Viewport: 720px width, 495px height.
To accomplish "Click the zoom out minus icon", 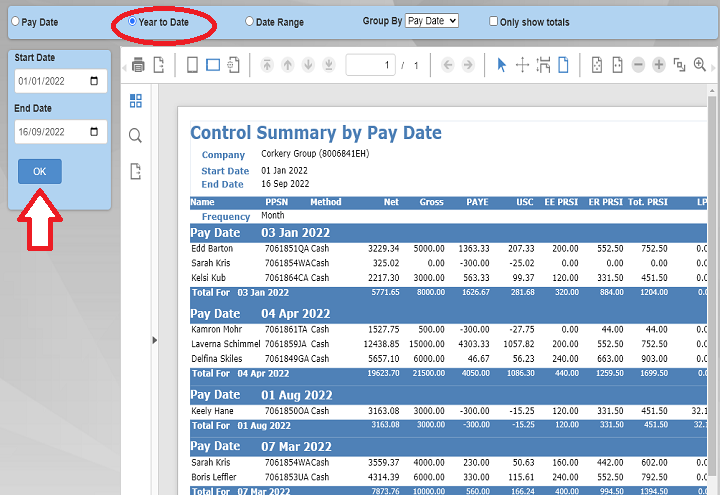I will 638,65.
